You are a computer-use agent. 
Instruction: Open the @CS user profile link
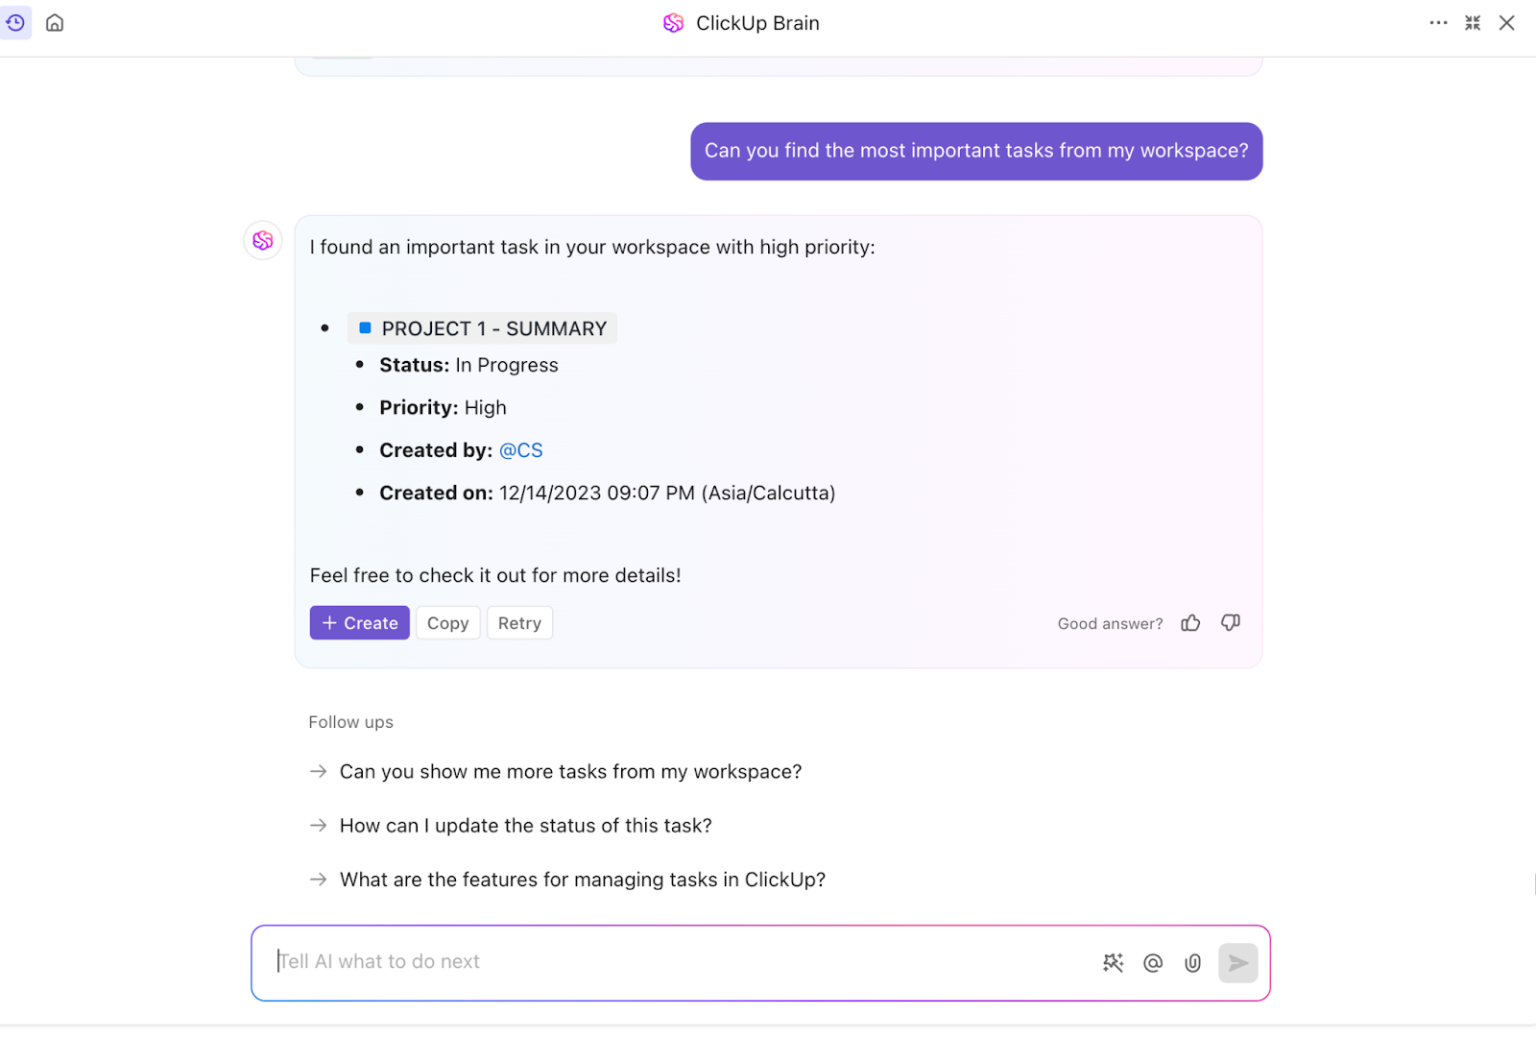(x=520, y=450)
